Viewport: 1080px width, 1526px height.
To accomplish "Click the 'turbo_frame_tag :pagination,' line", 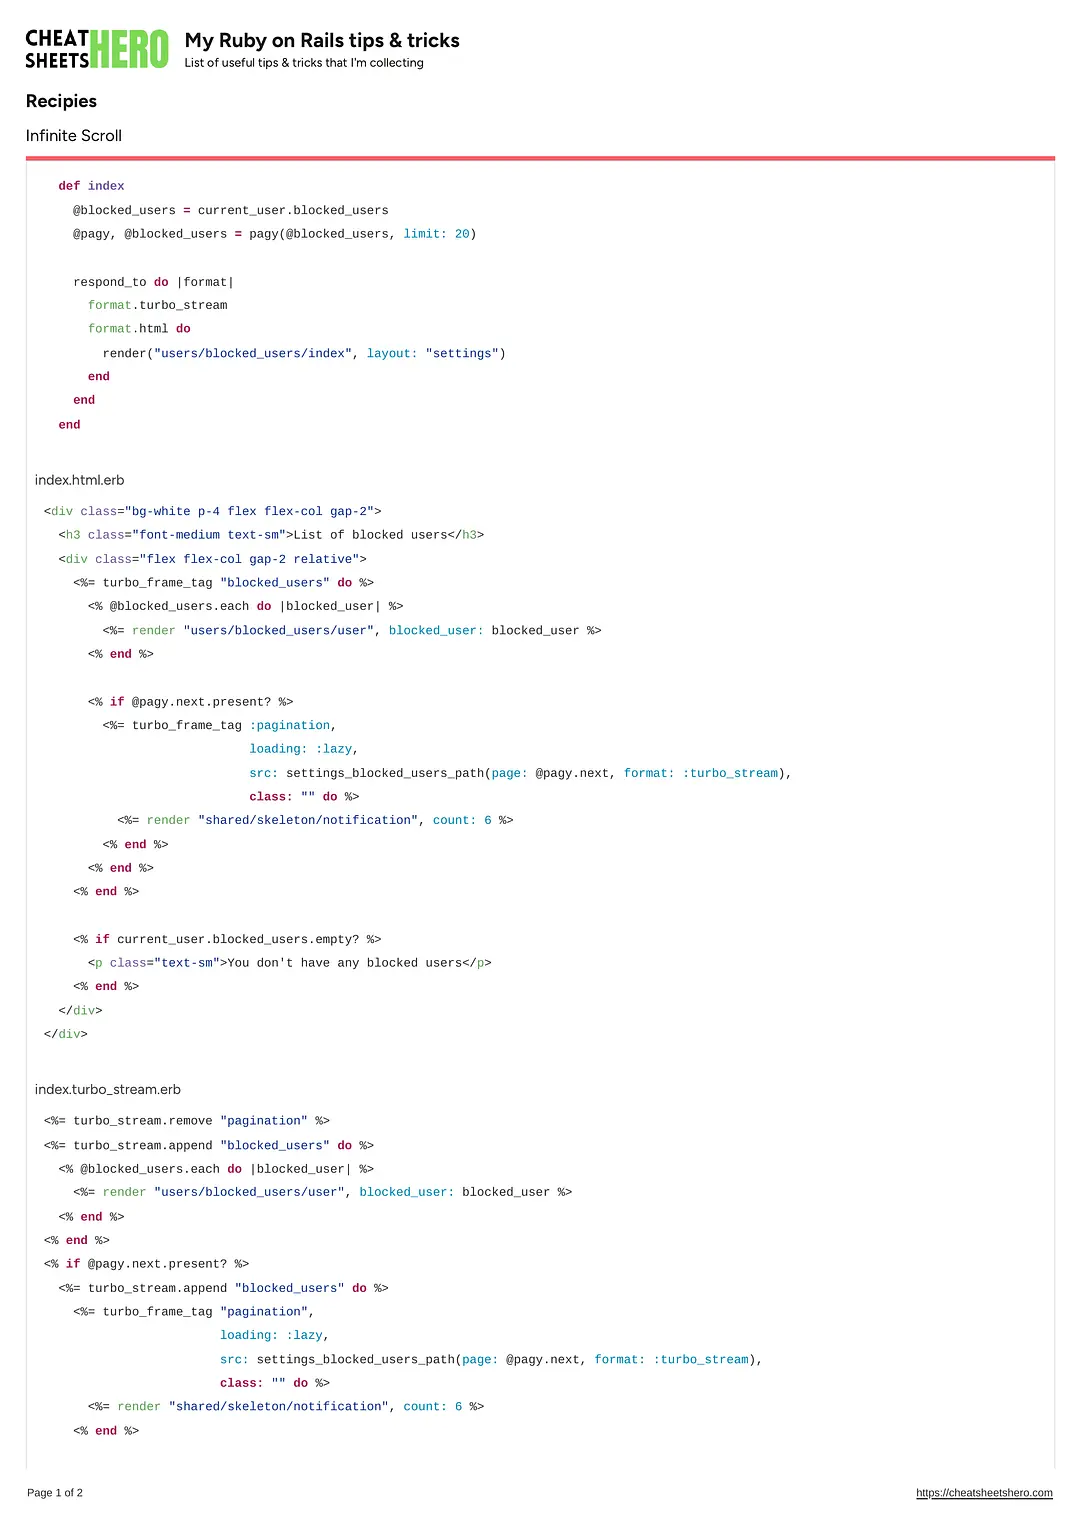I will coord(219,725).
